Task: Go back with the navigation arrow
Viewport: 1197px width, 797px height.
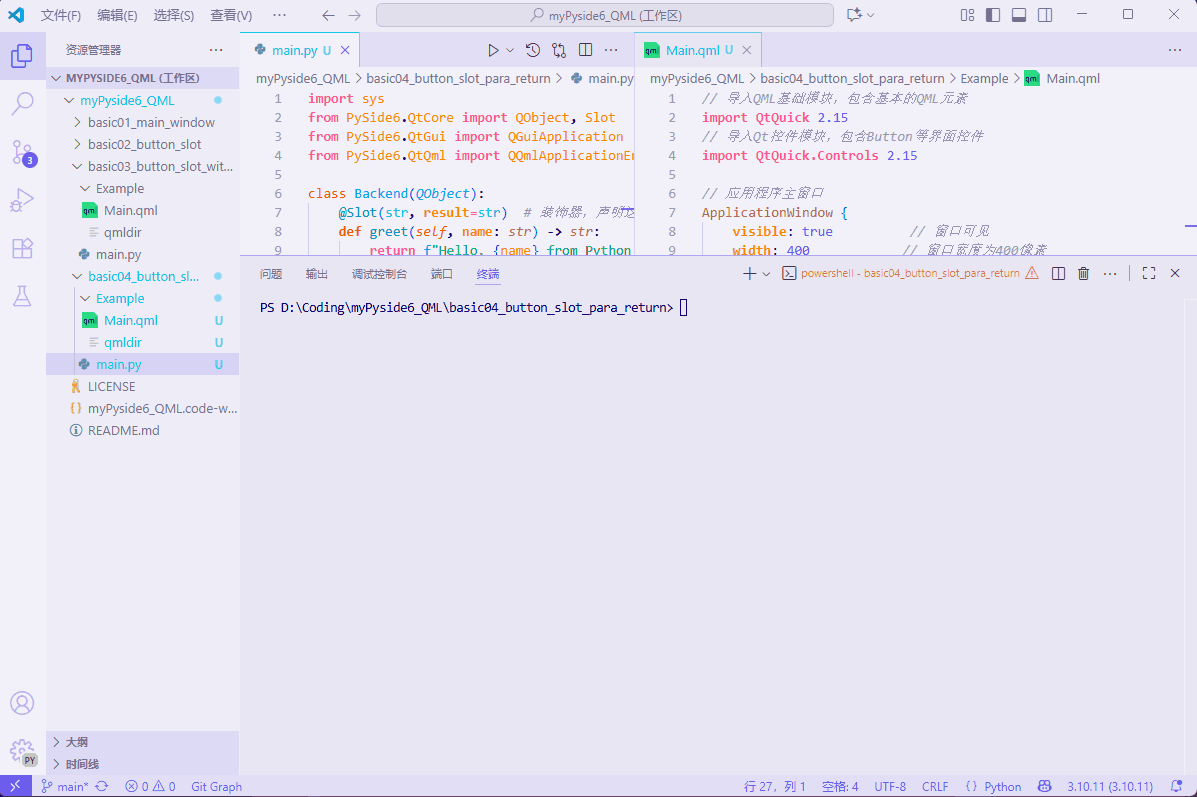Action: click(328, 15)
